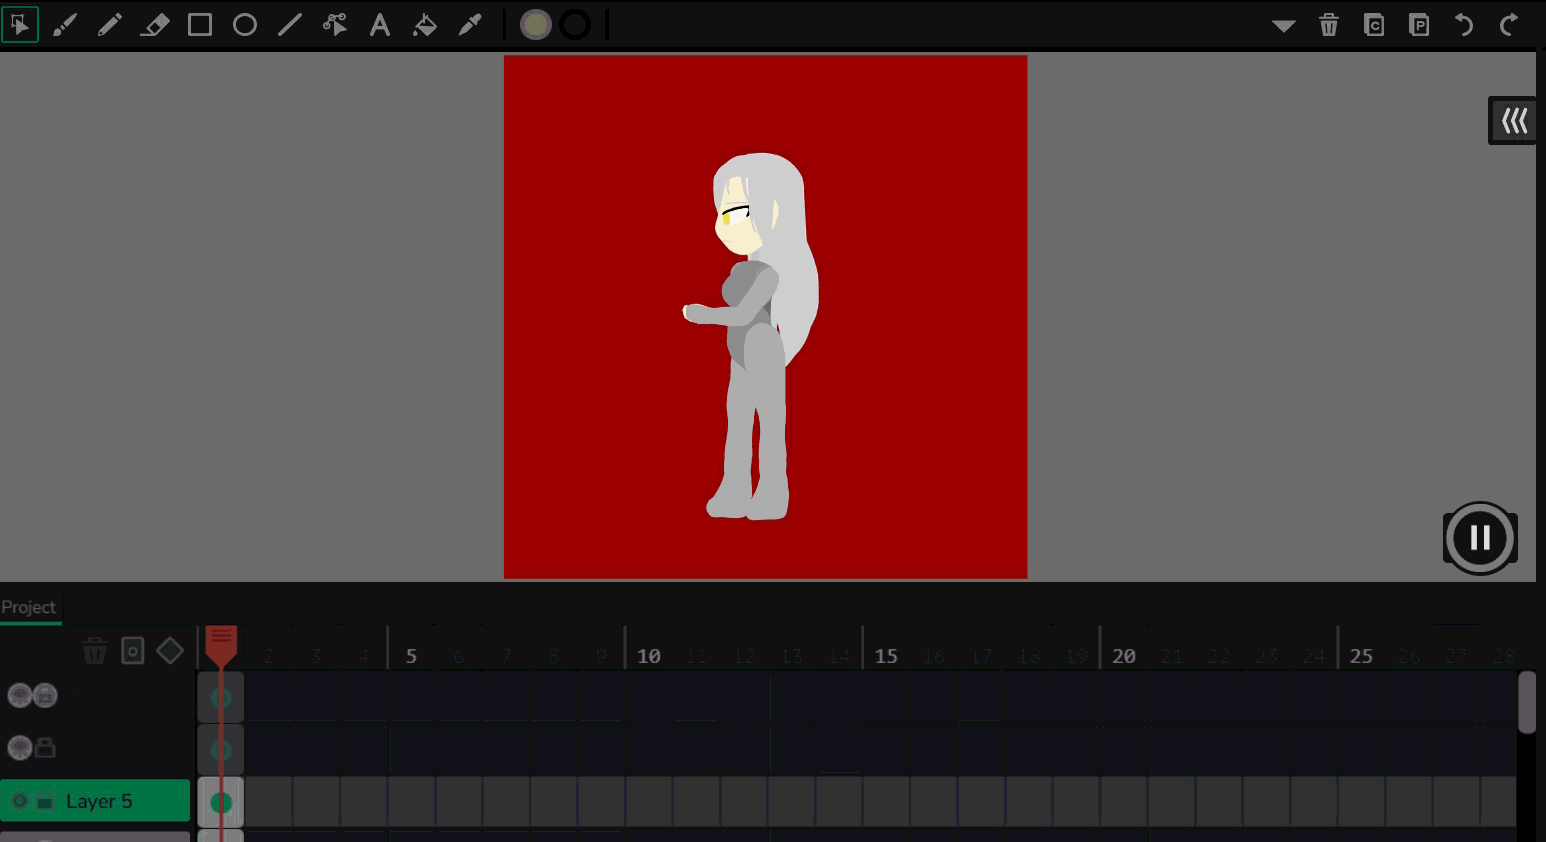The width and height of the screenshot is (1546, 842).
Task: Jump to frame 25 on the timeline ruler
Action: pos(1361,656)
